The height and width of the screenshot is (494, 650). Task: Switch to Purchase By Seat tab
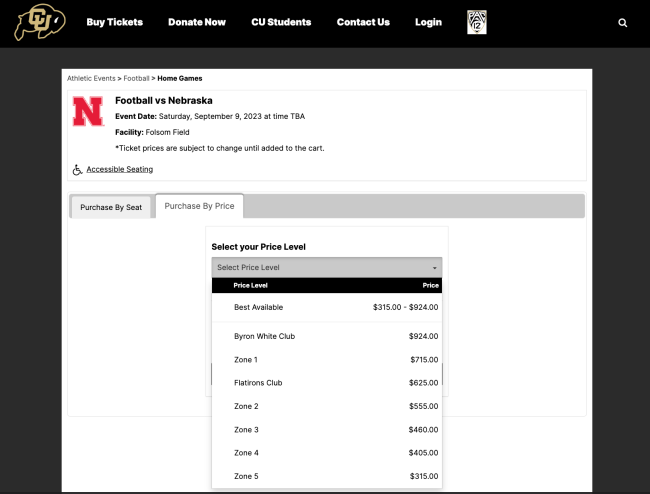(111, 207)
